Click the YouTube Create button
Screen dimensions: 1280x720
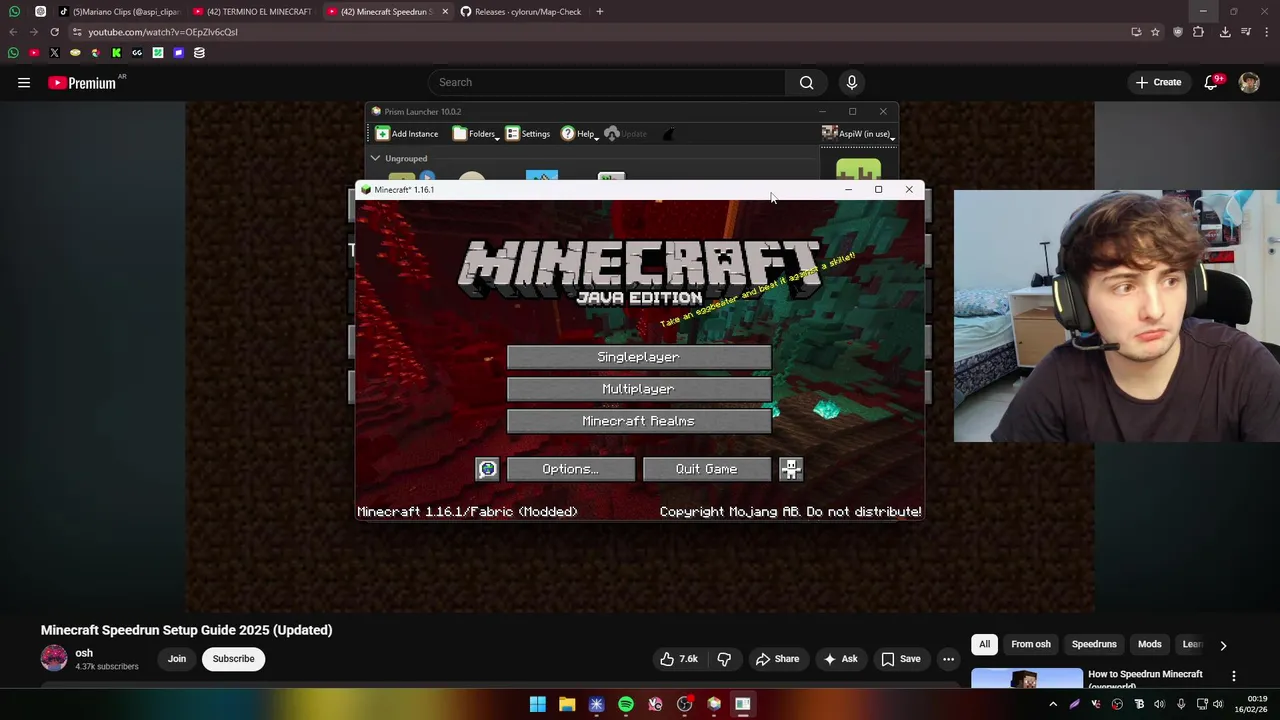(1158, 83)
